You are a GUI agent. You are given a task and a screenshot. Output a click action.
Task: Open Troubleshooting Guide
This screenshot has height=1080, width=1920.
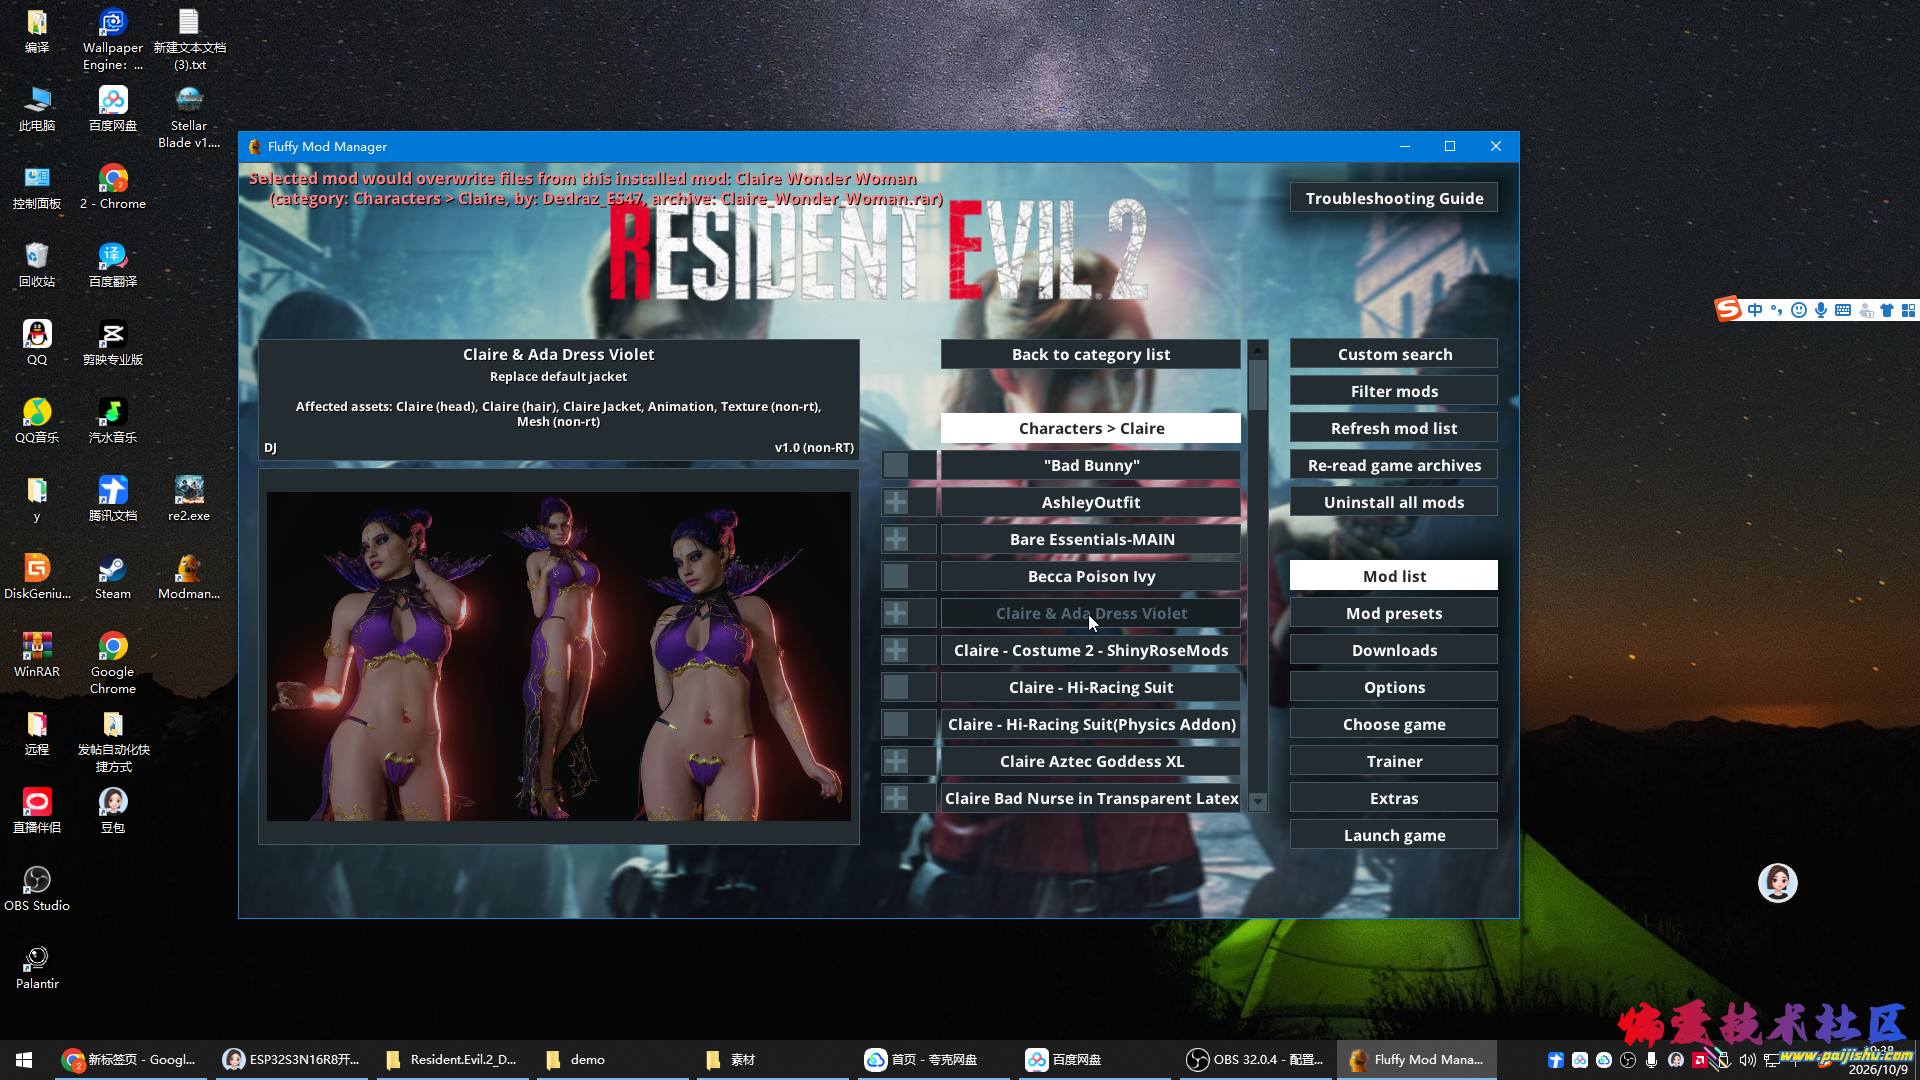click(x=1394, y=198)
